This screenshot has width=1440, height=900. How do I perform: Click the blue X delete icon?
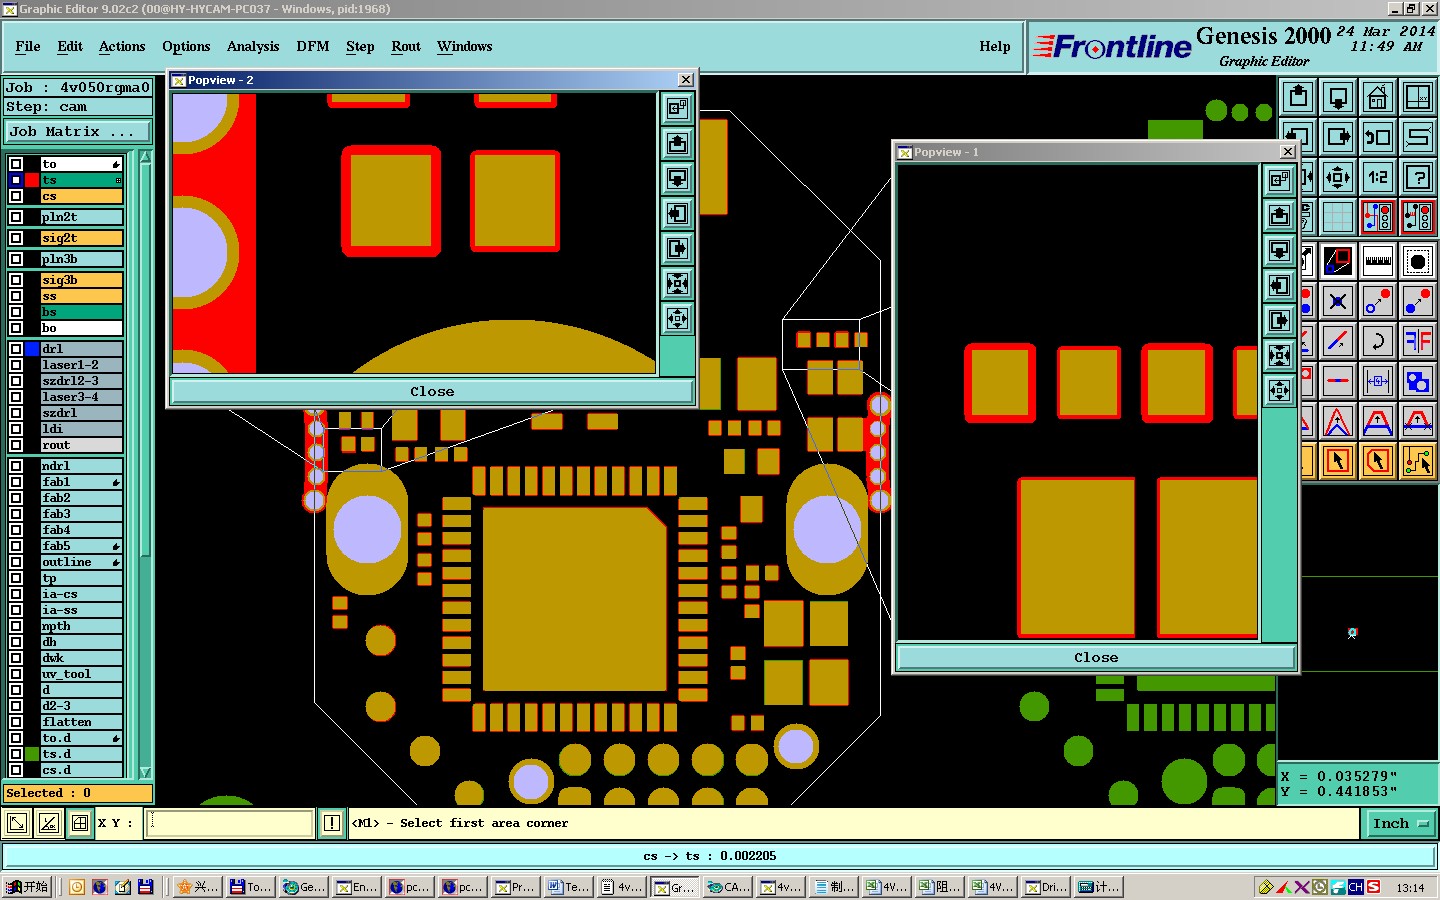coord(1338,301)
